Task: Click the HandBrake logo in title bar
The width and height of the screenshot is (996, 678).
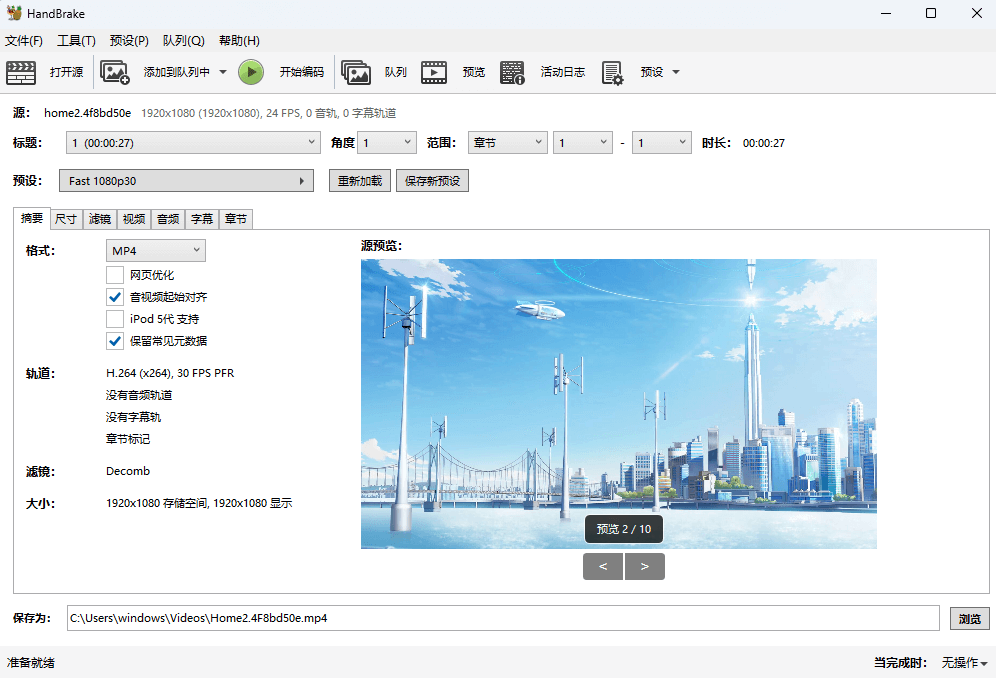Action: 13,13
